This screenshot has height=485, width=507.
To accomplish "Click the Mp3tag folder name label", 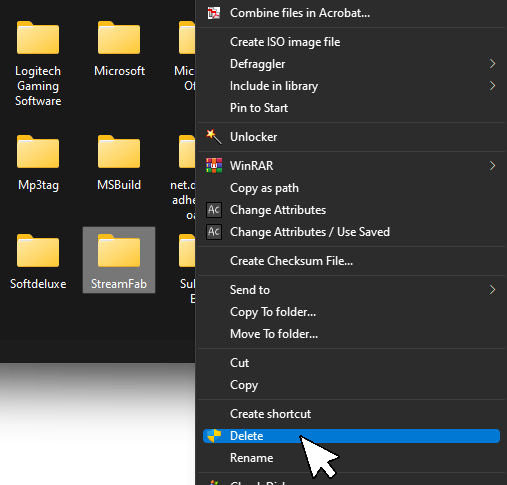I will pos(38,185).
